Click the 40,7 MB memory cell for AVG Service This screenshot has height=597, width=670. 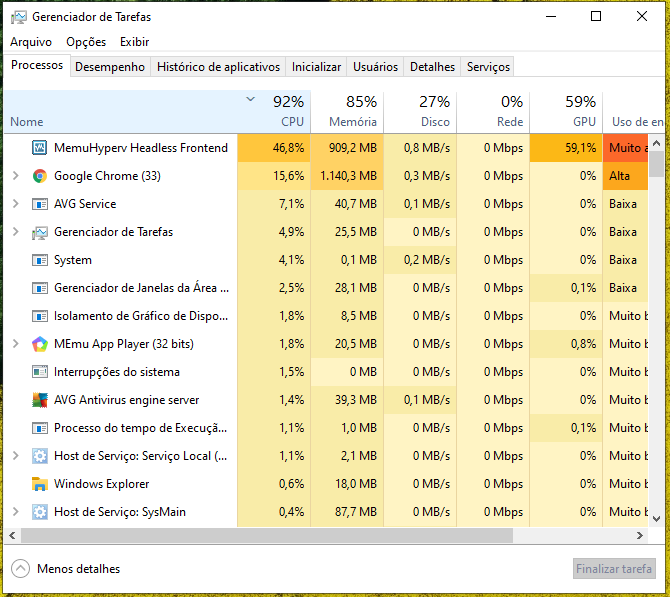pyautogui.click(x=347, y=204)
